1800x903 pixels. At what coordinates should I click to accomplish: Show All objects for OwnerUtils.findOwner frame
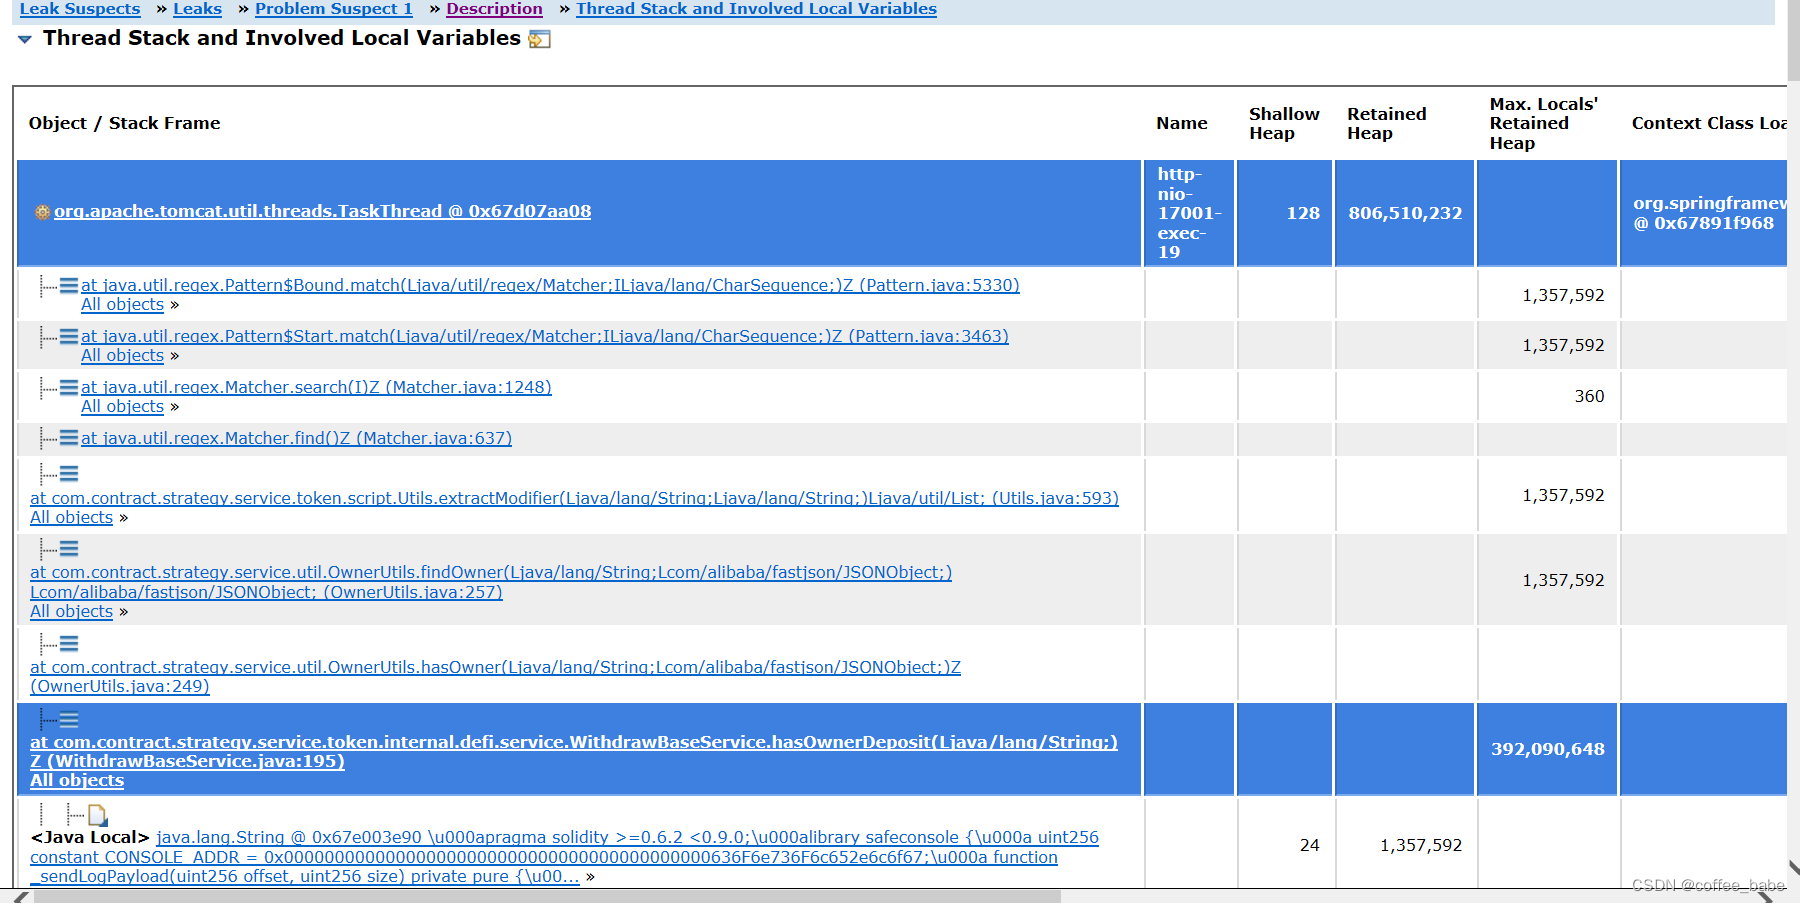click(71, 611)
